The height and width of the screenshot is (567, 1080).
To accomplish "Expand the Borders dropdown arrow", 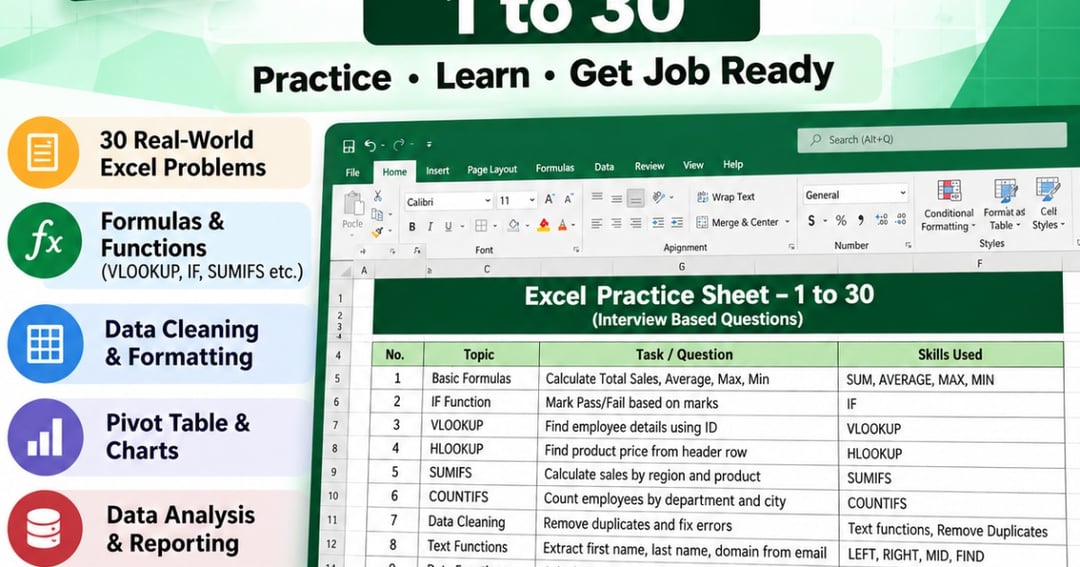I will [495, 226].
